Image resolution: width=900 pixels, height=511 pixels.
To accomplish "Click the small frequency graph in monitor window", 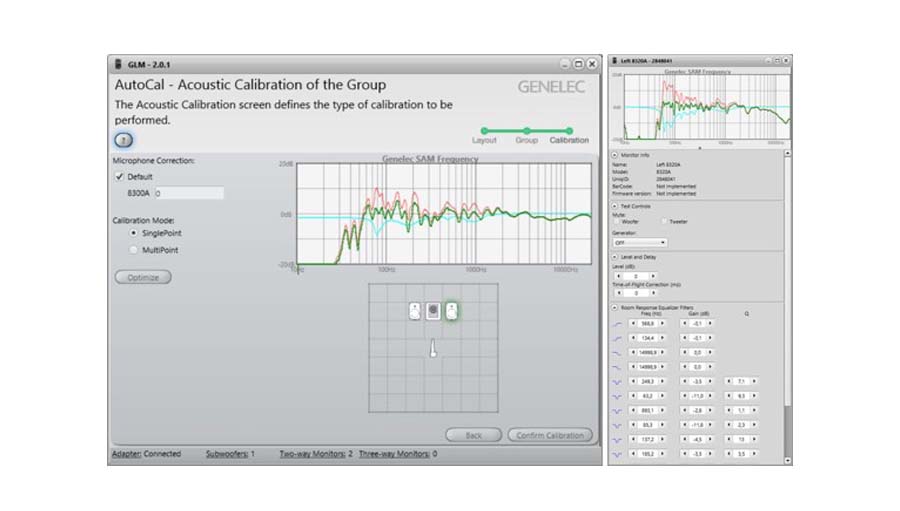I will tap(707, 107).
